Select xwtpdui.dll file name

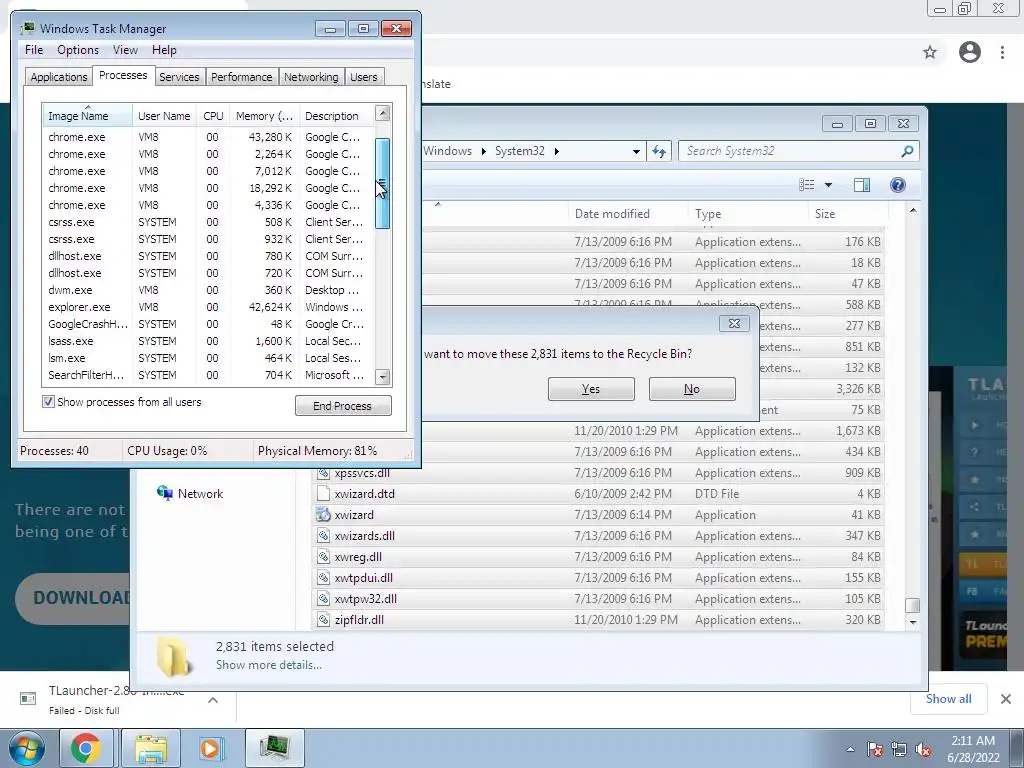coord(364,577)
